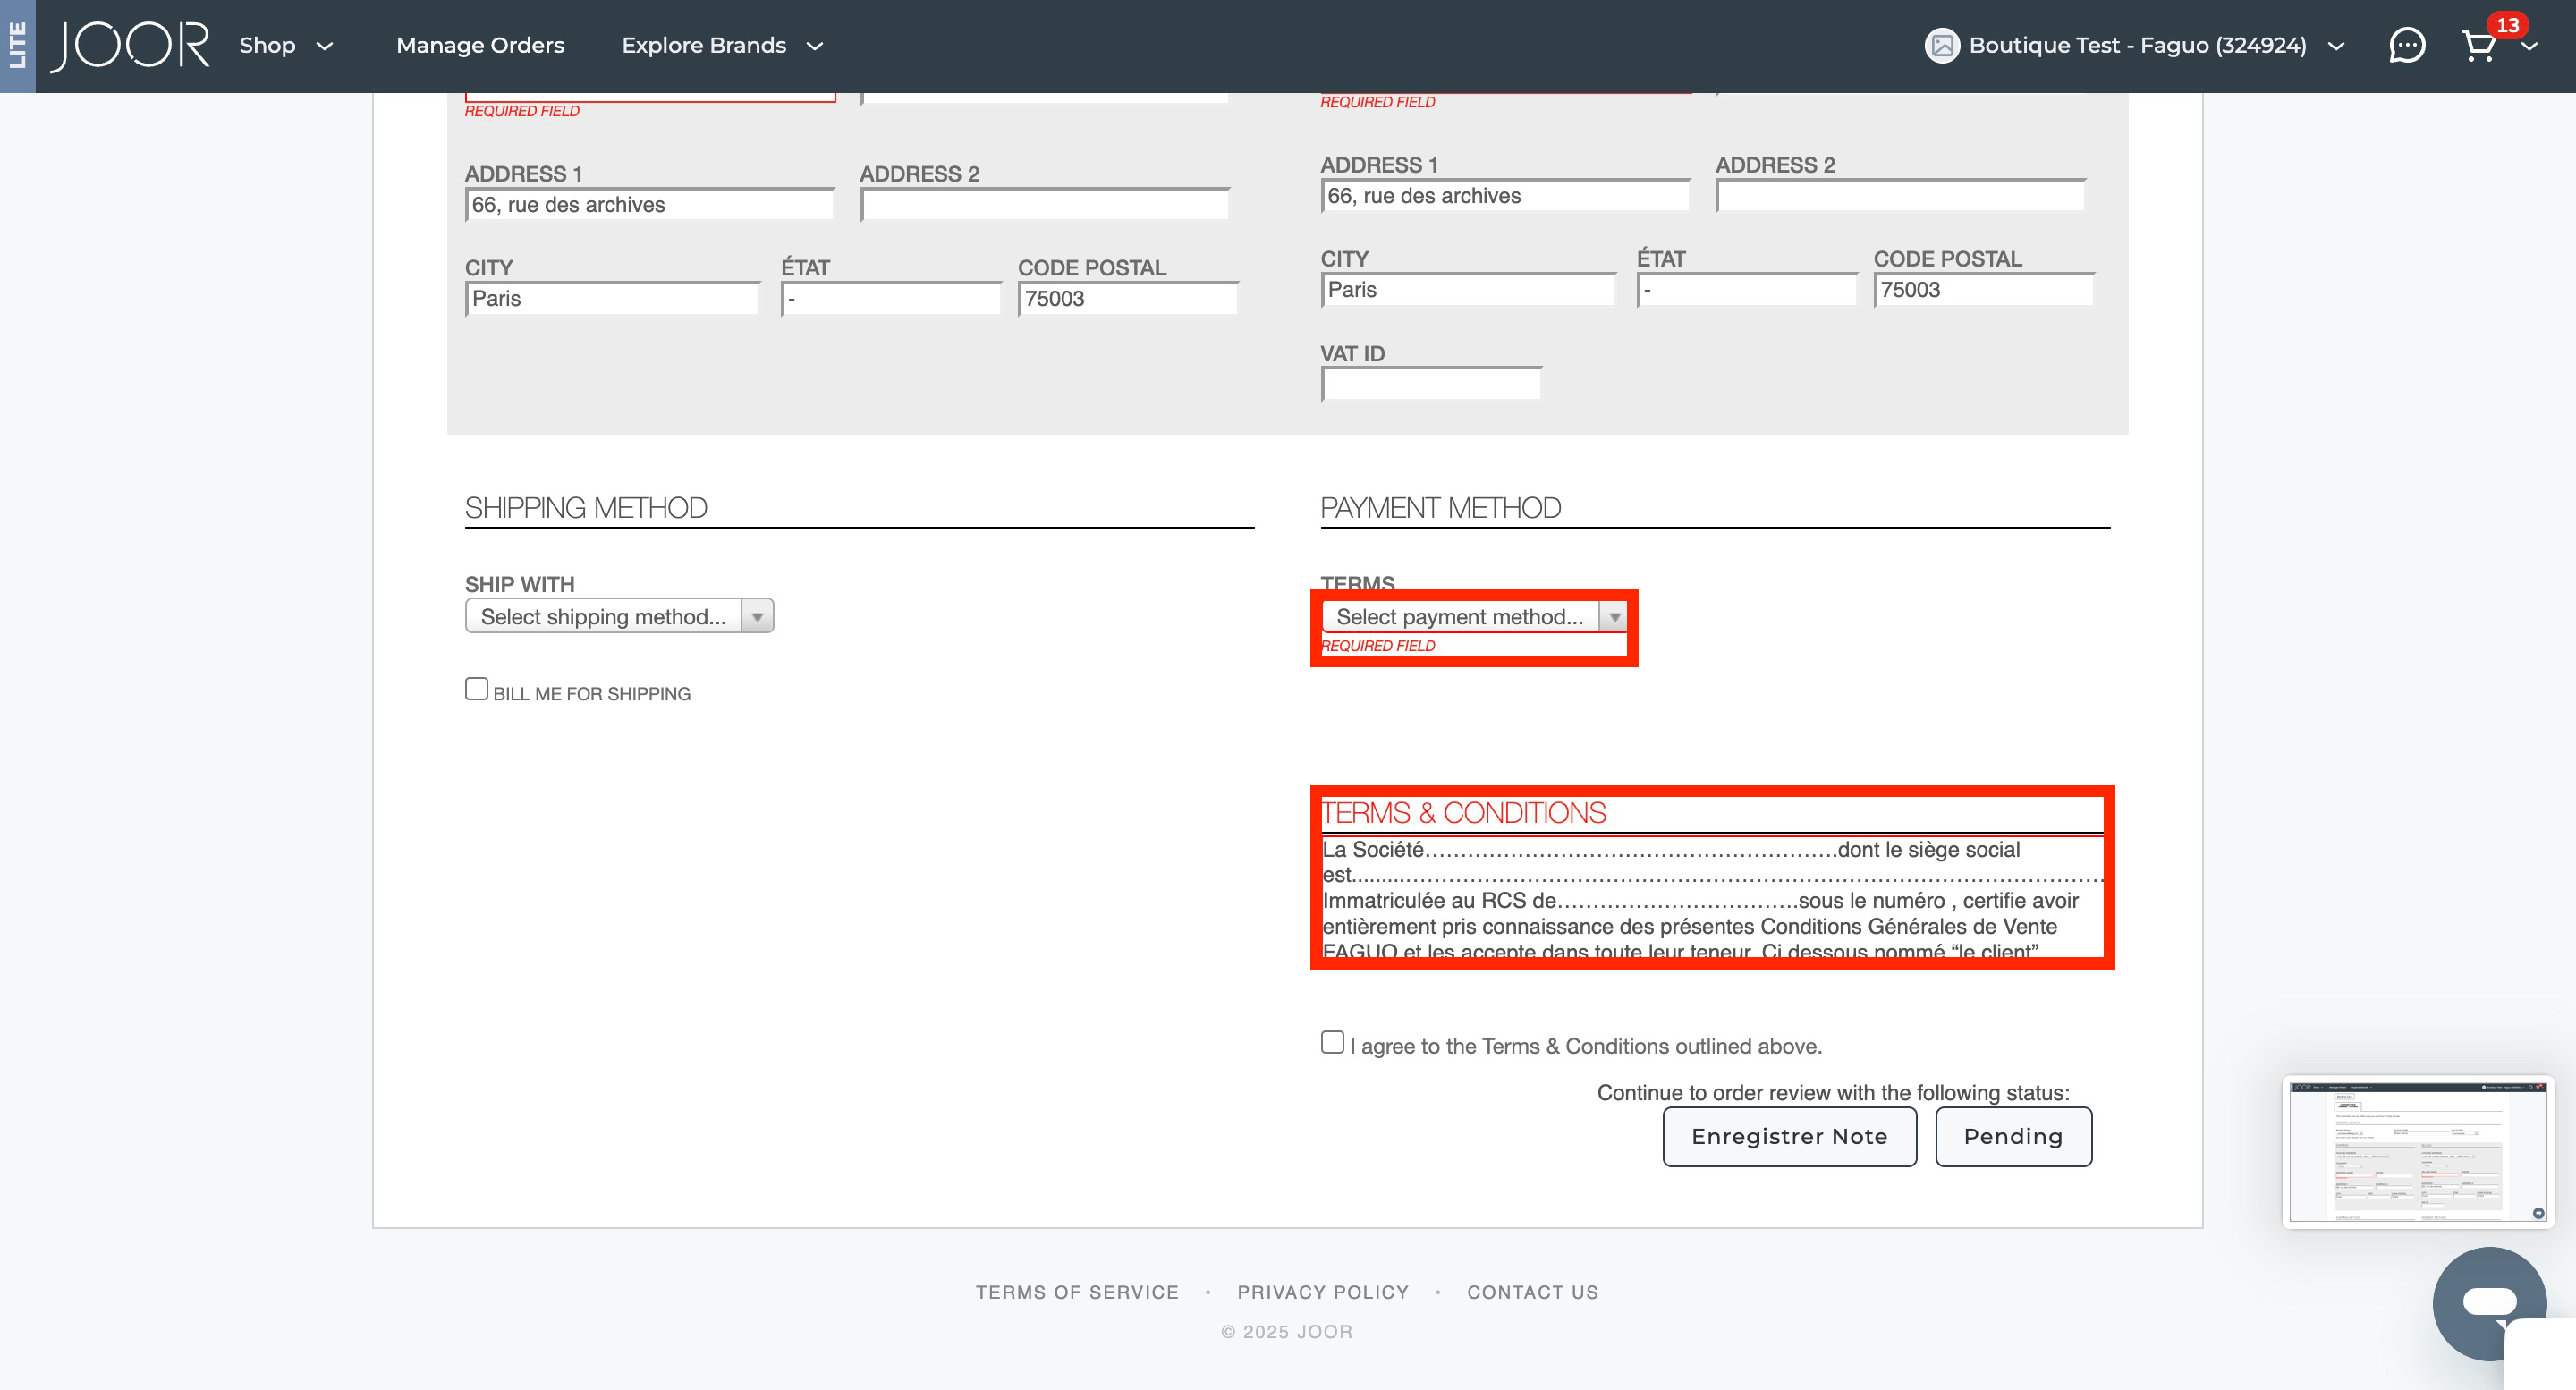The image size is (2576, 1390).
Task: Open the Explore Brands menu
Action: 722,45
